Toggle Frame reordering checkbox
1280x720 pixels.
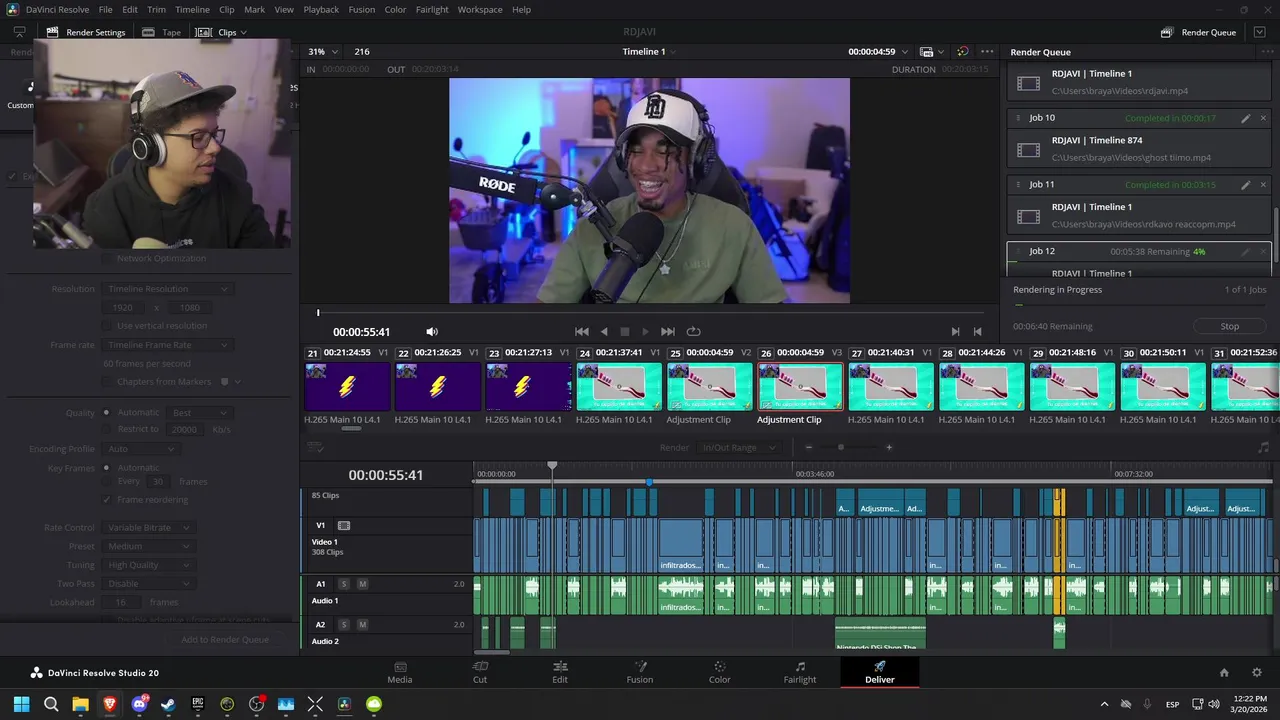click(107, 500)
